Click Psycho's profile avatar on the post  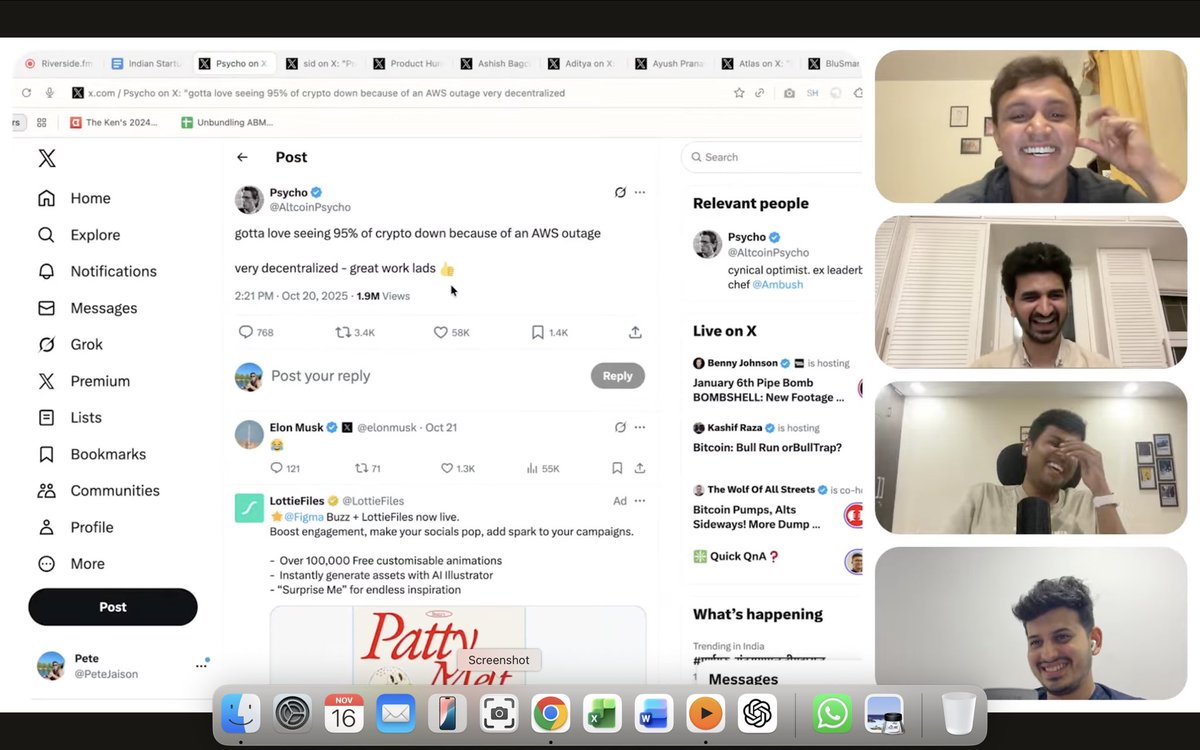249,199
